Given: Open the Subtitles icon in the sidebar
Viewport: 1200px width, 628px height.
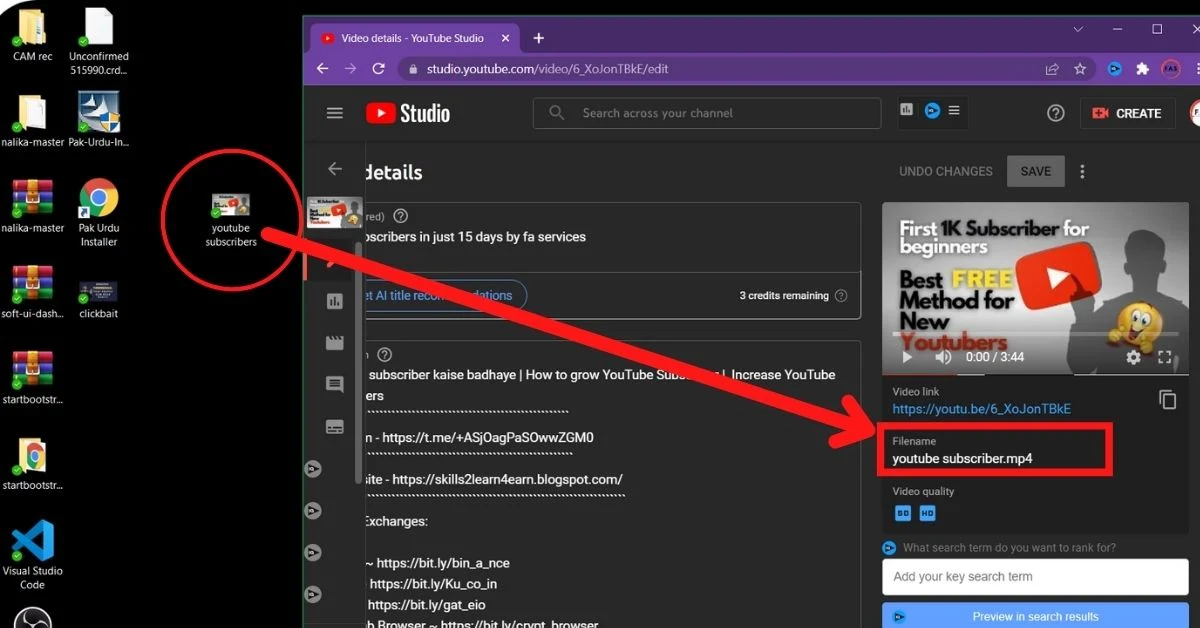Looking at the screenshot, I should point(335,427).
